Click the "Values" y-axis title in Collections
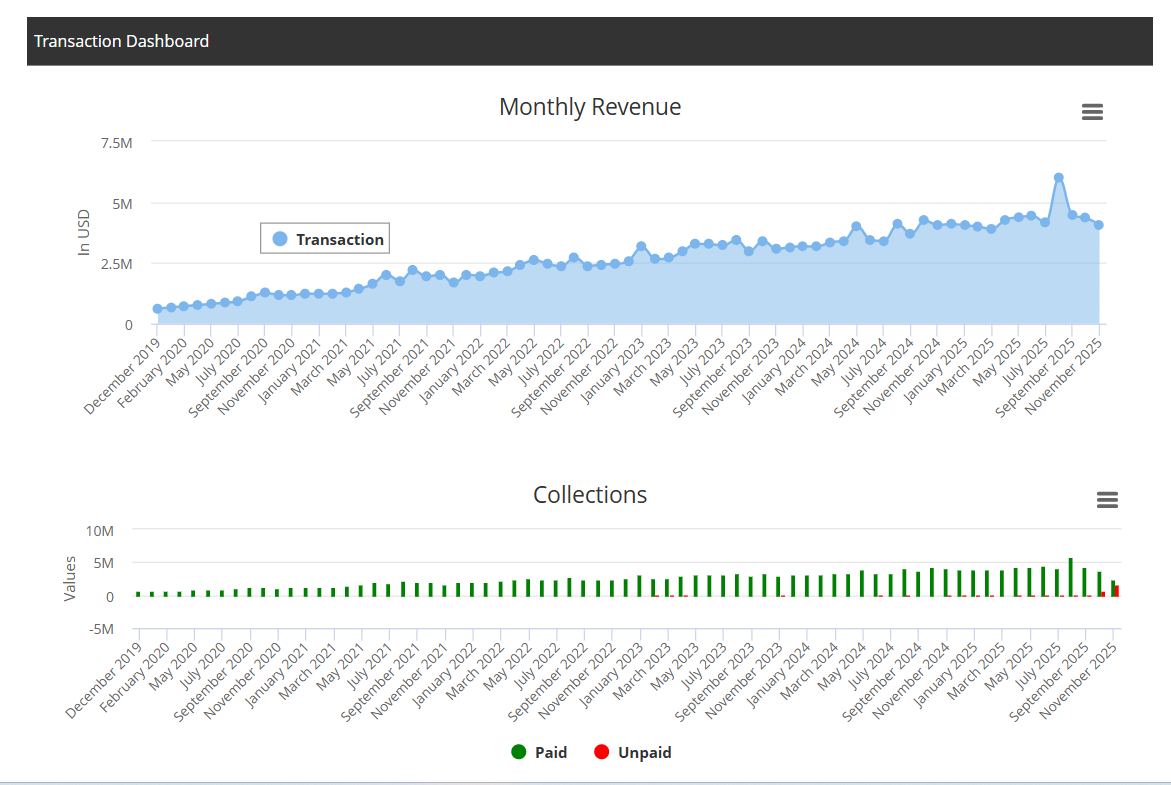Viewport: 1171px width, 785px height. pos(70,579)
